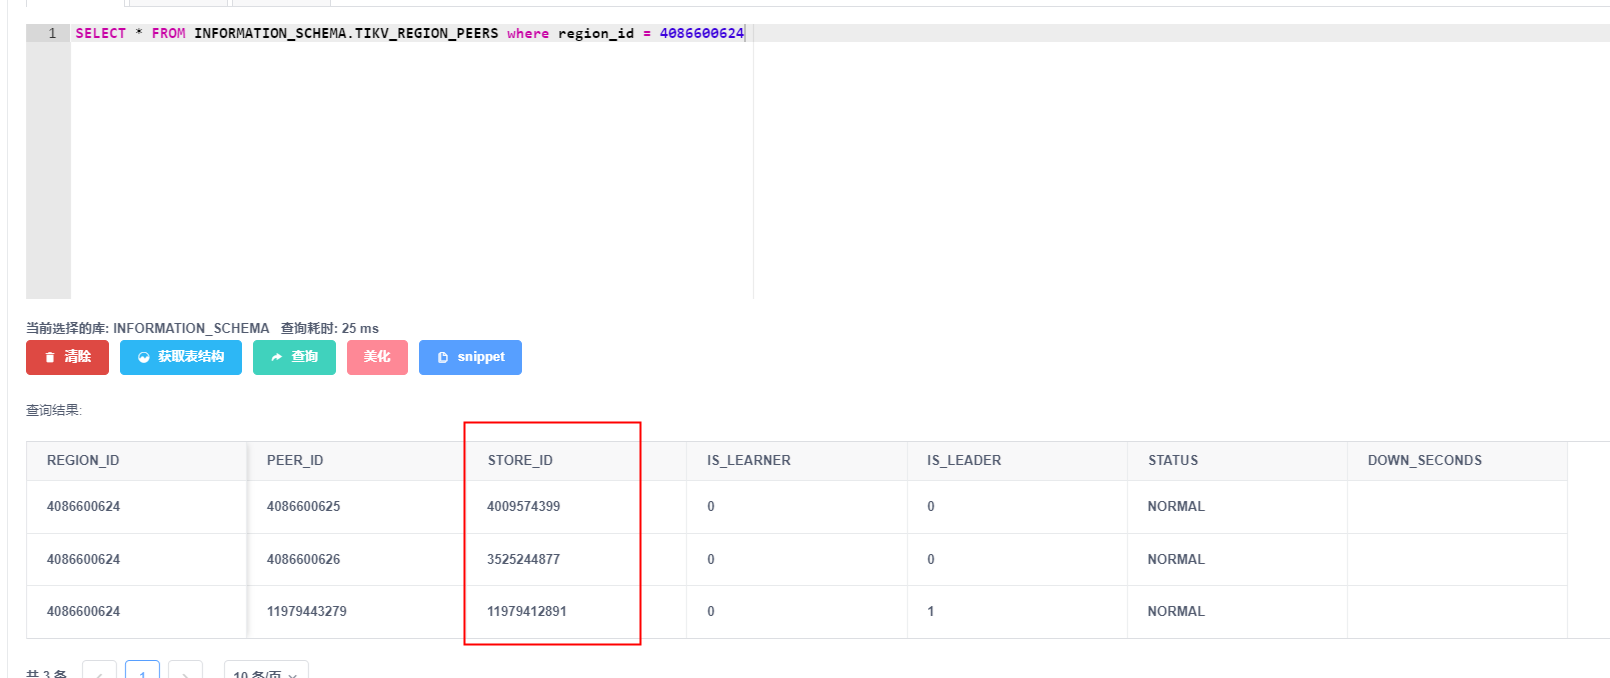Select page 1 in pagination
Screen dimensions: 1610x678
pos(142,673)
